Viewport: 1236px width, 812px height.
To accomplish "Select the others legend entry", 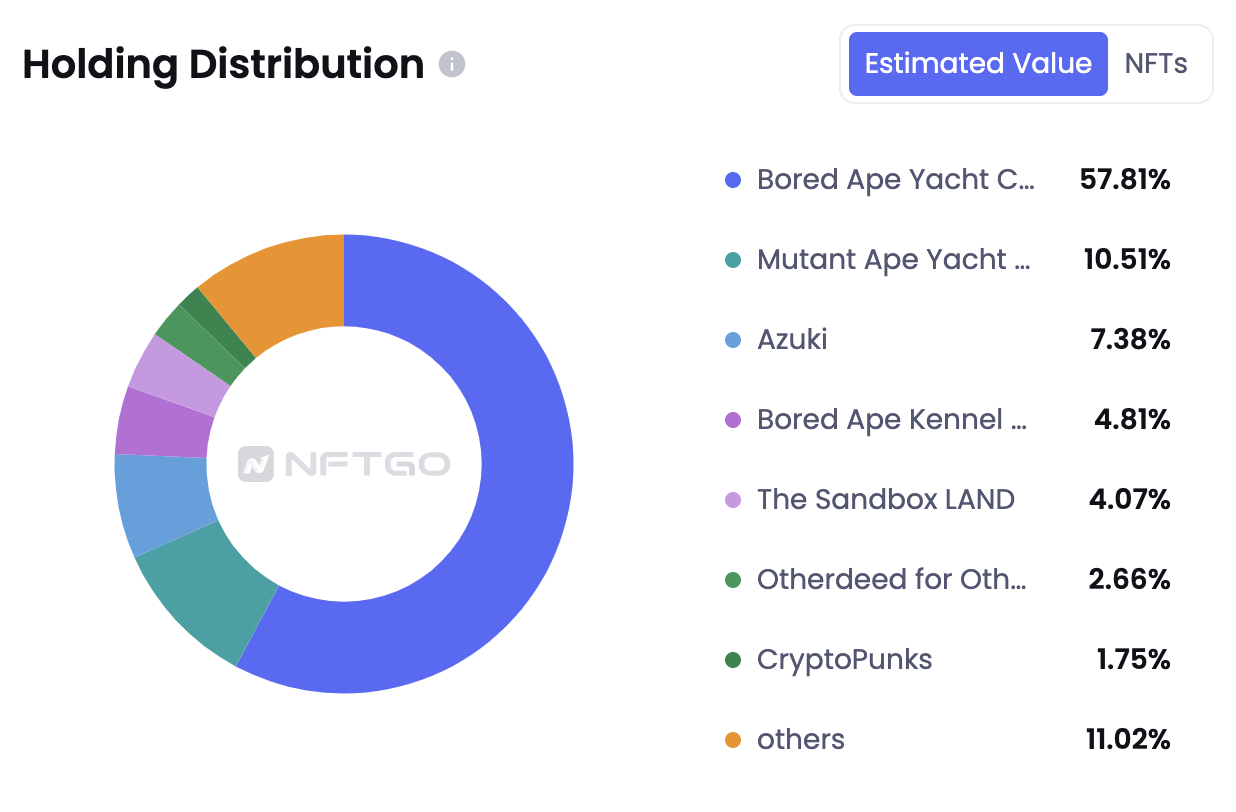I will (800, 740).
